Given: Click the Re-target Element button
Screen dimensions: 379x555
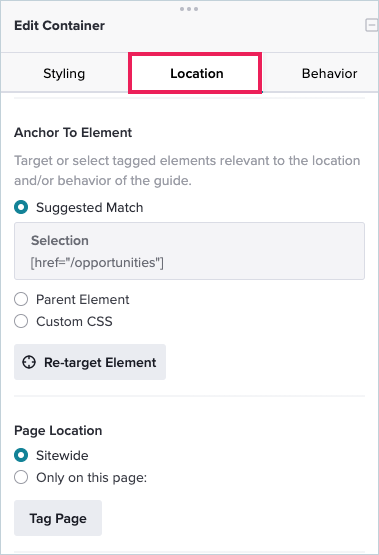Looking at the screenshot, I should pyautogui.click(x=90, y=362).
